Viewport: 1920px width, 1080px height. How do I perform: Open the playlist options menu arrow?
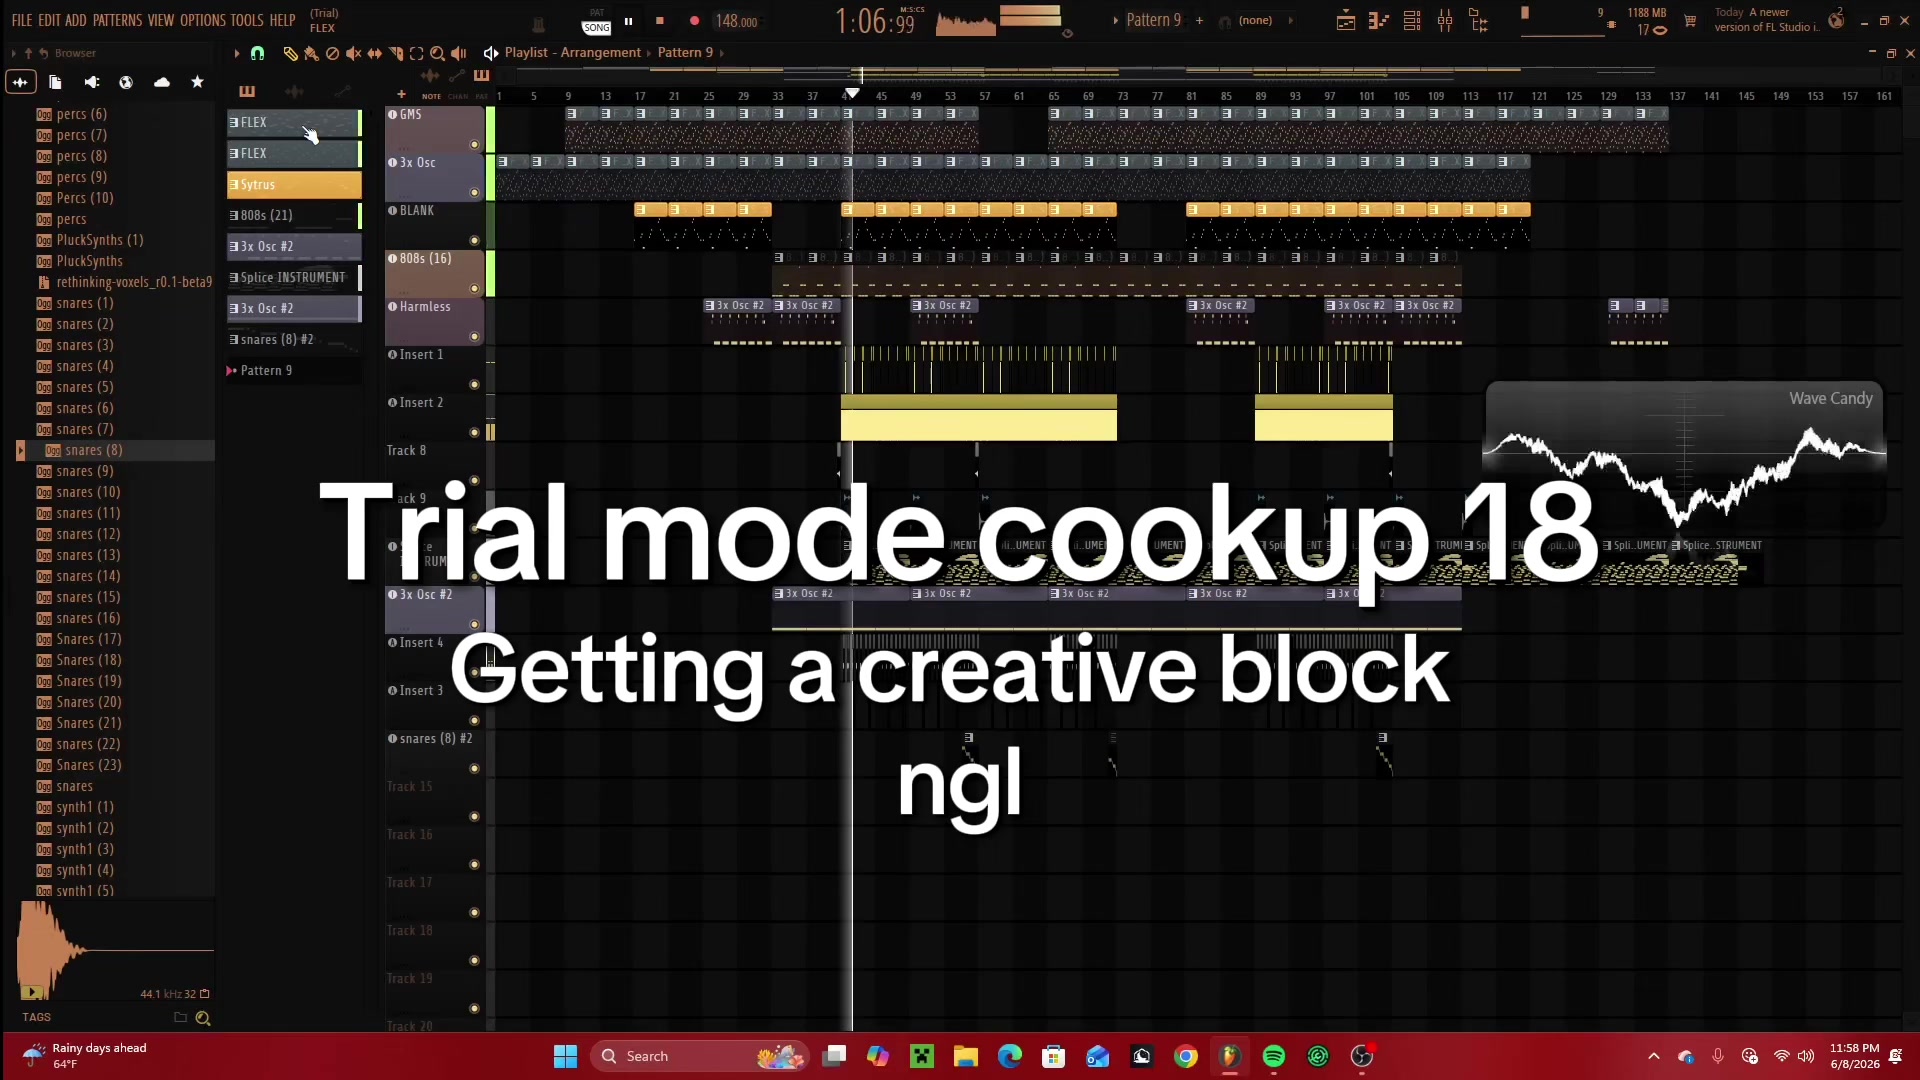236,53
